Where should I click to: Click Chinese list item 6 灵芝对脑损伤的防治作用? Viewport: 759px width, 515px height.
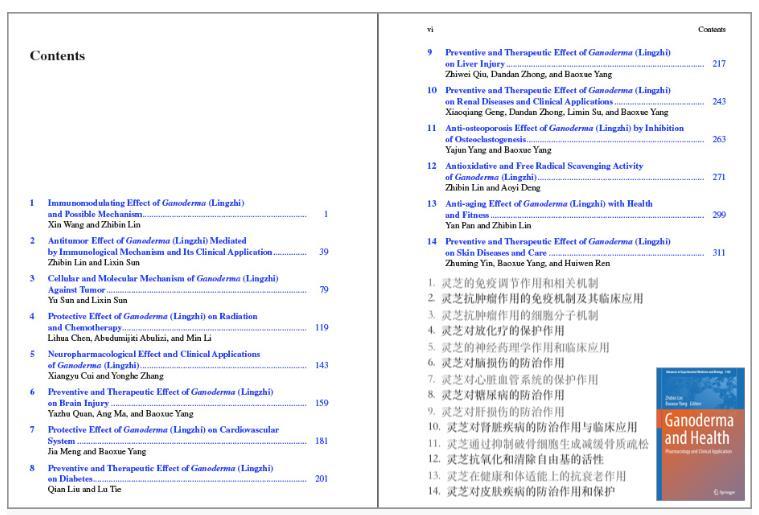point(496,363)
